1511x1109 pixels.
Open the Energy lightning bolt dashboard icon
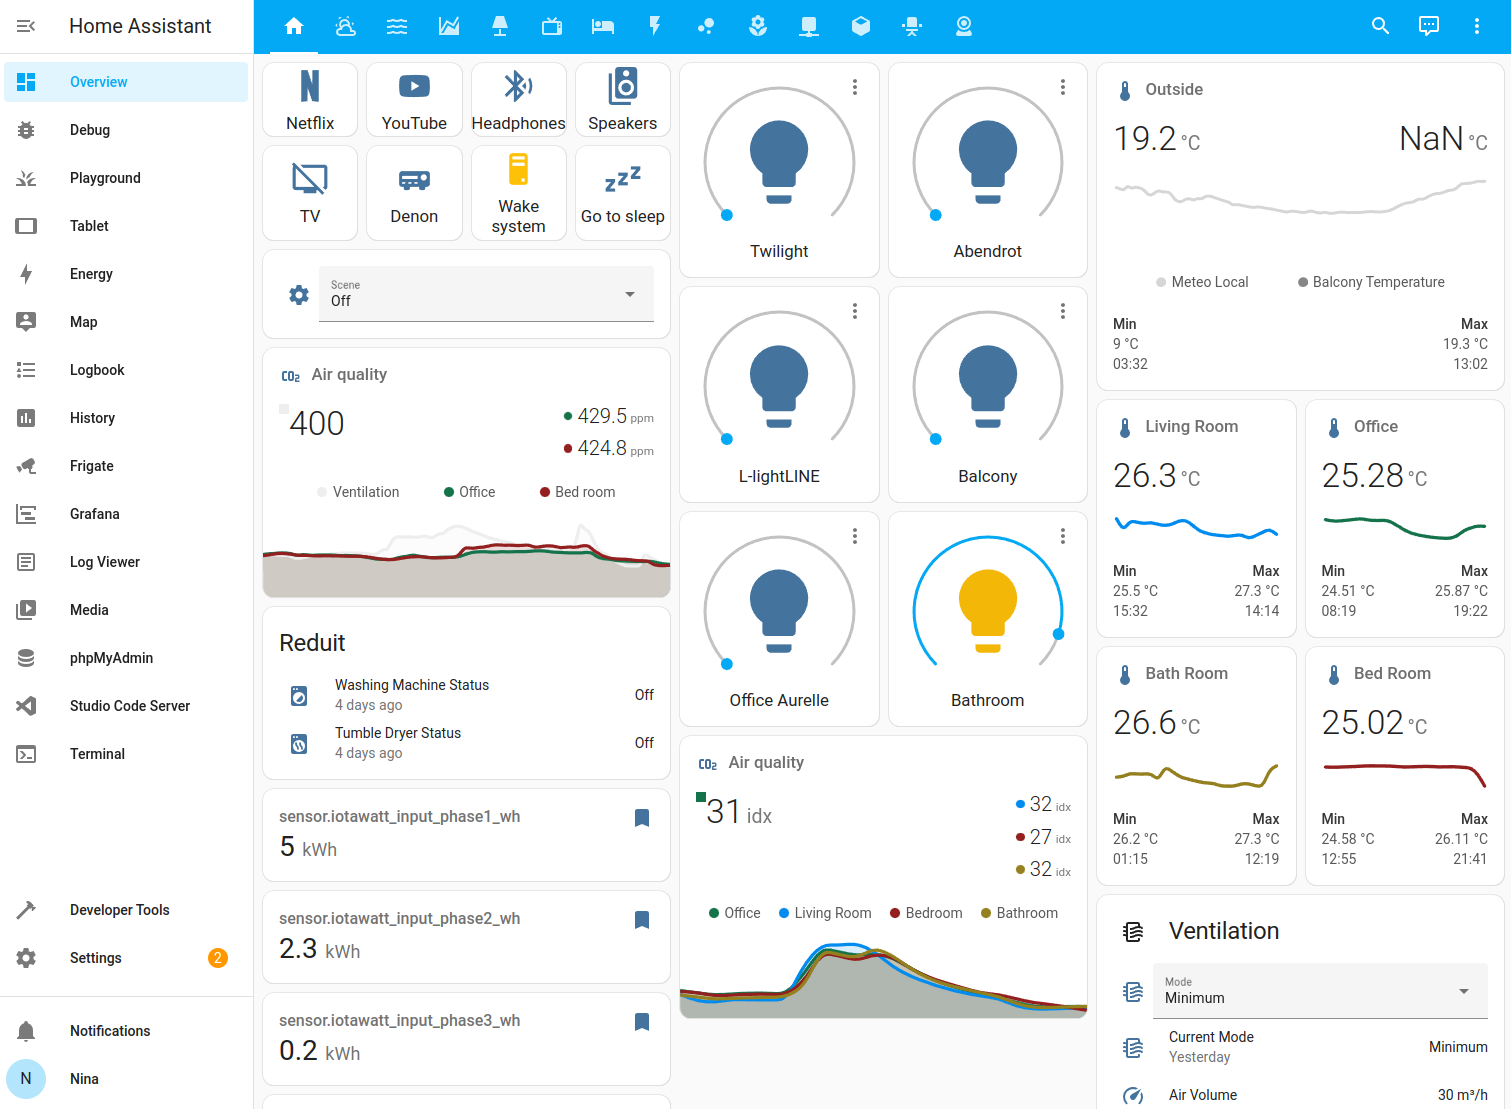[x=655, y=26]
